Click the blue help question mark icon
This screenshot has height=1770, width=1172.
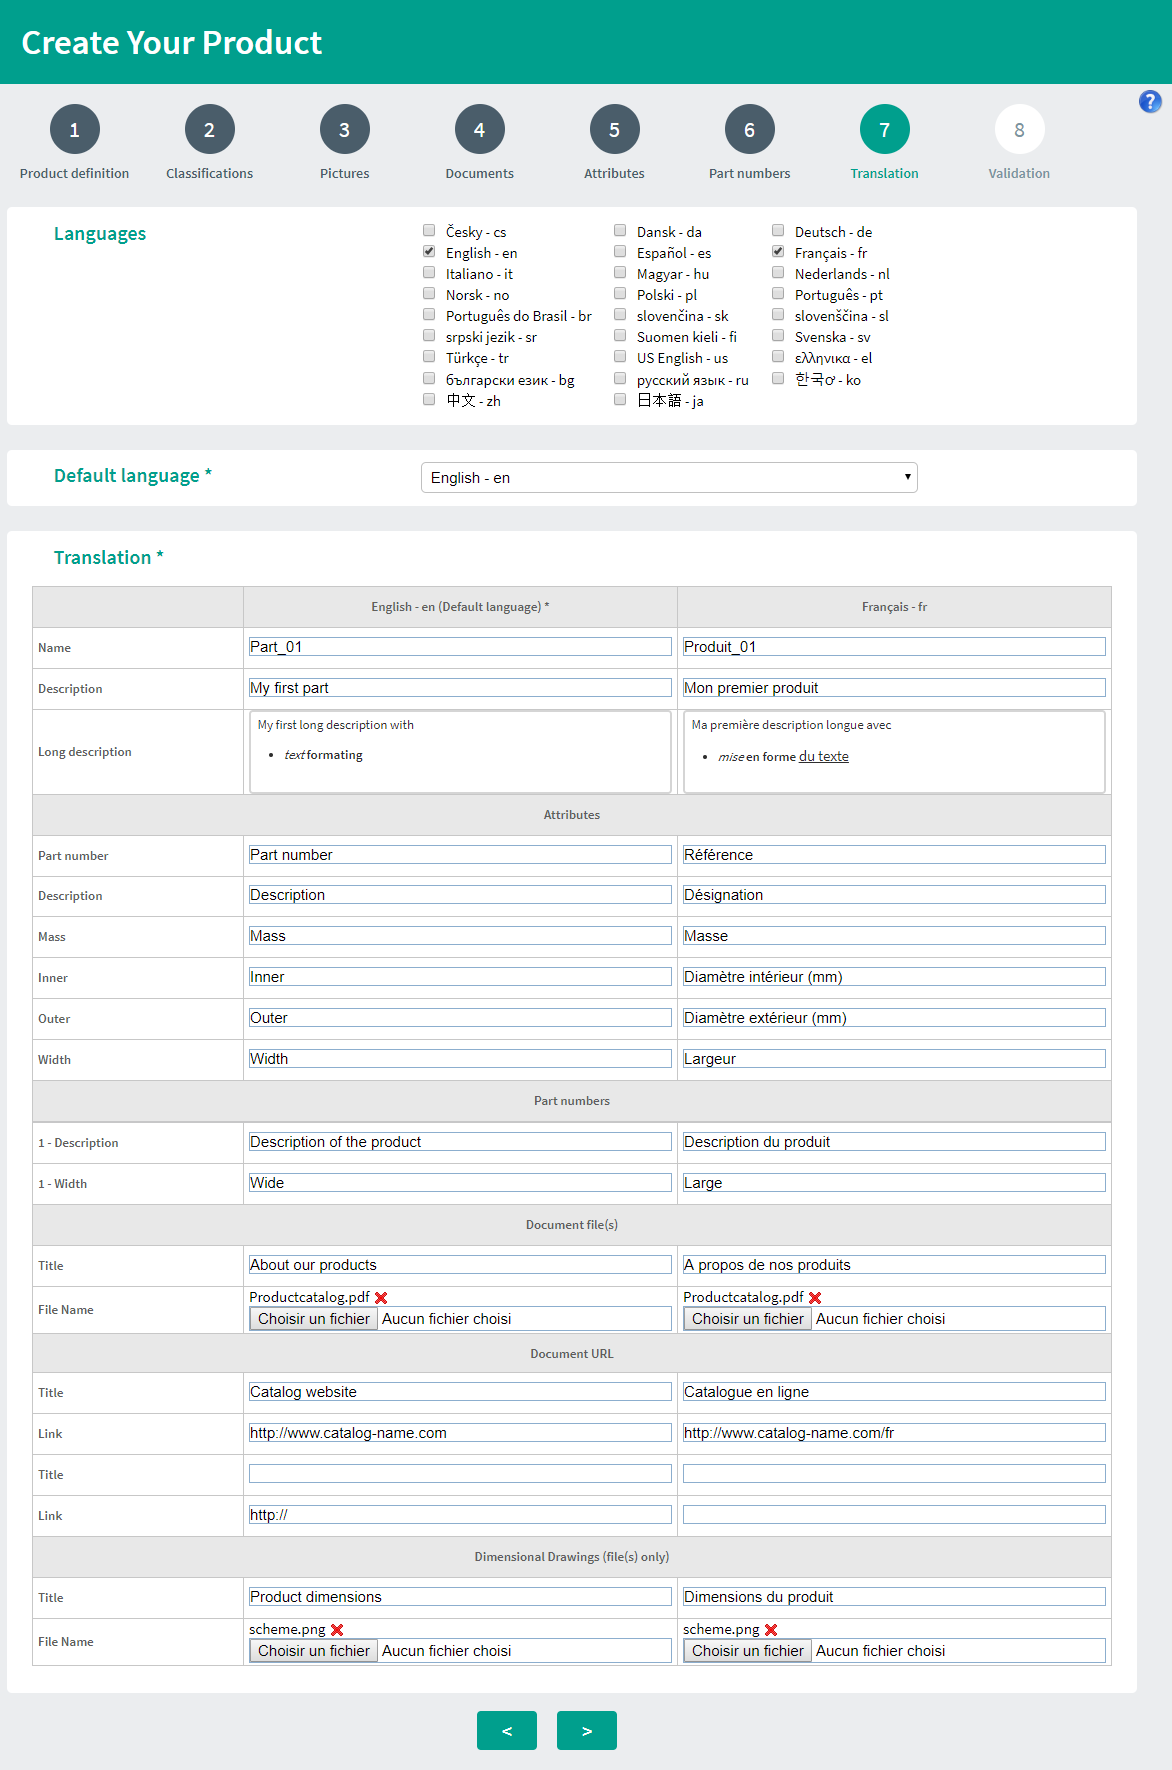coord(1150,101)
